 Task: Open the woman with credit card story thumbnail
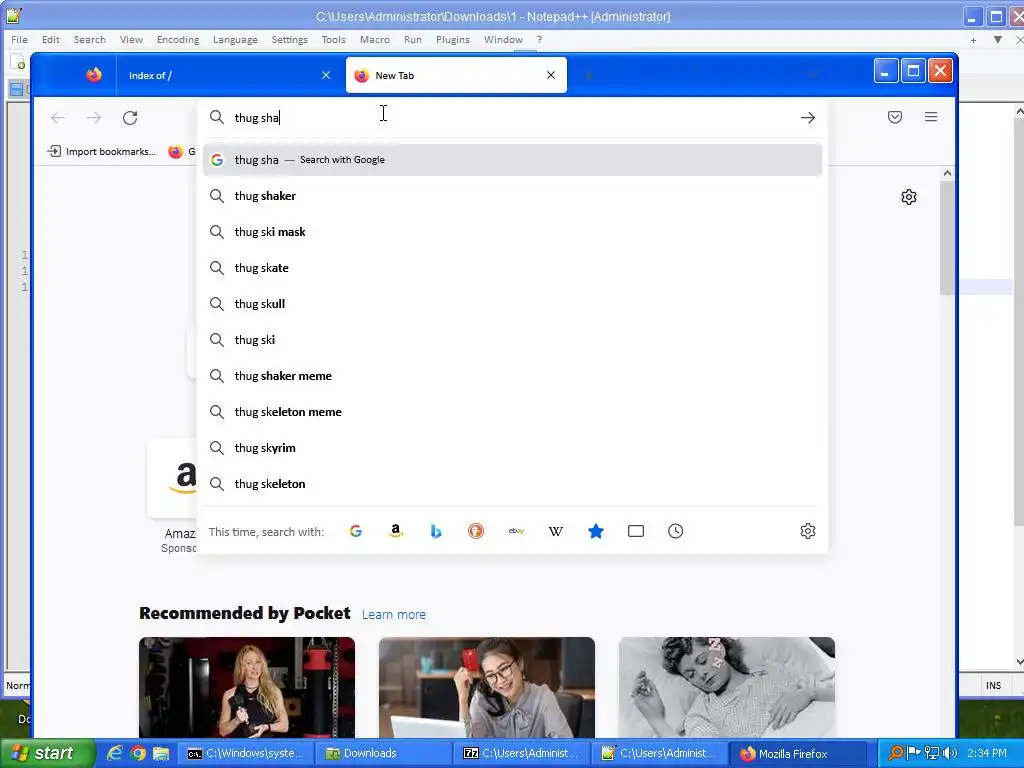tap(487, 688)
